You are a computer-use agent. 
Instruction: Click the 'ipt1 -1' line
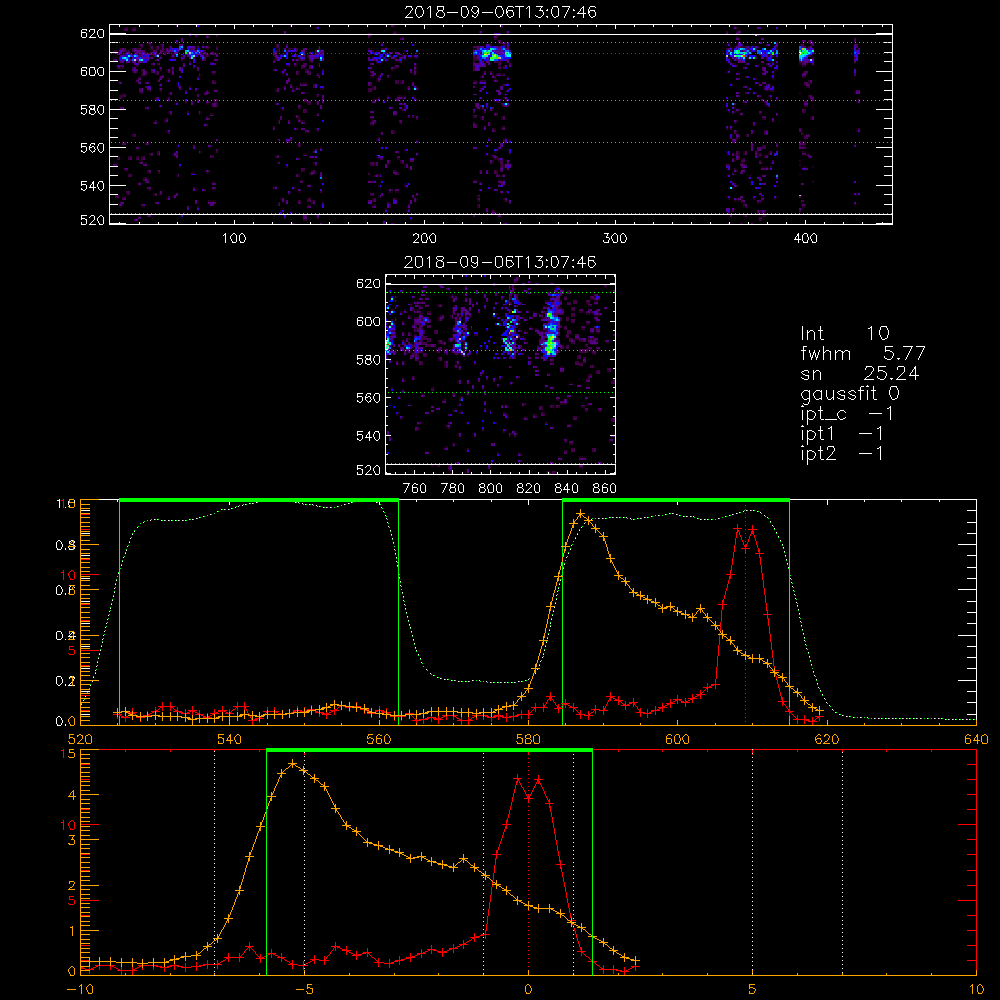point(842,434)
